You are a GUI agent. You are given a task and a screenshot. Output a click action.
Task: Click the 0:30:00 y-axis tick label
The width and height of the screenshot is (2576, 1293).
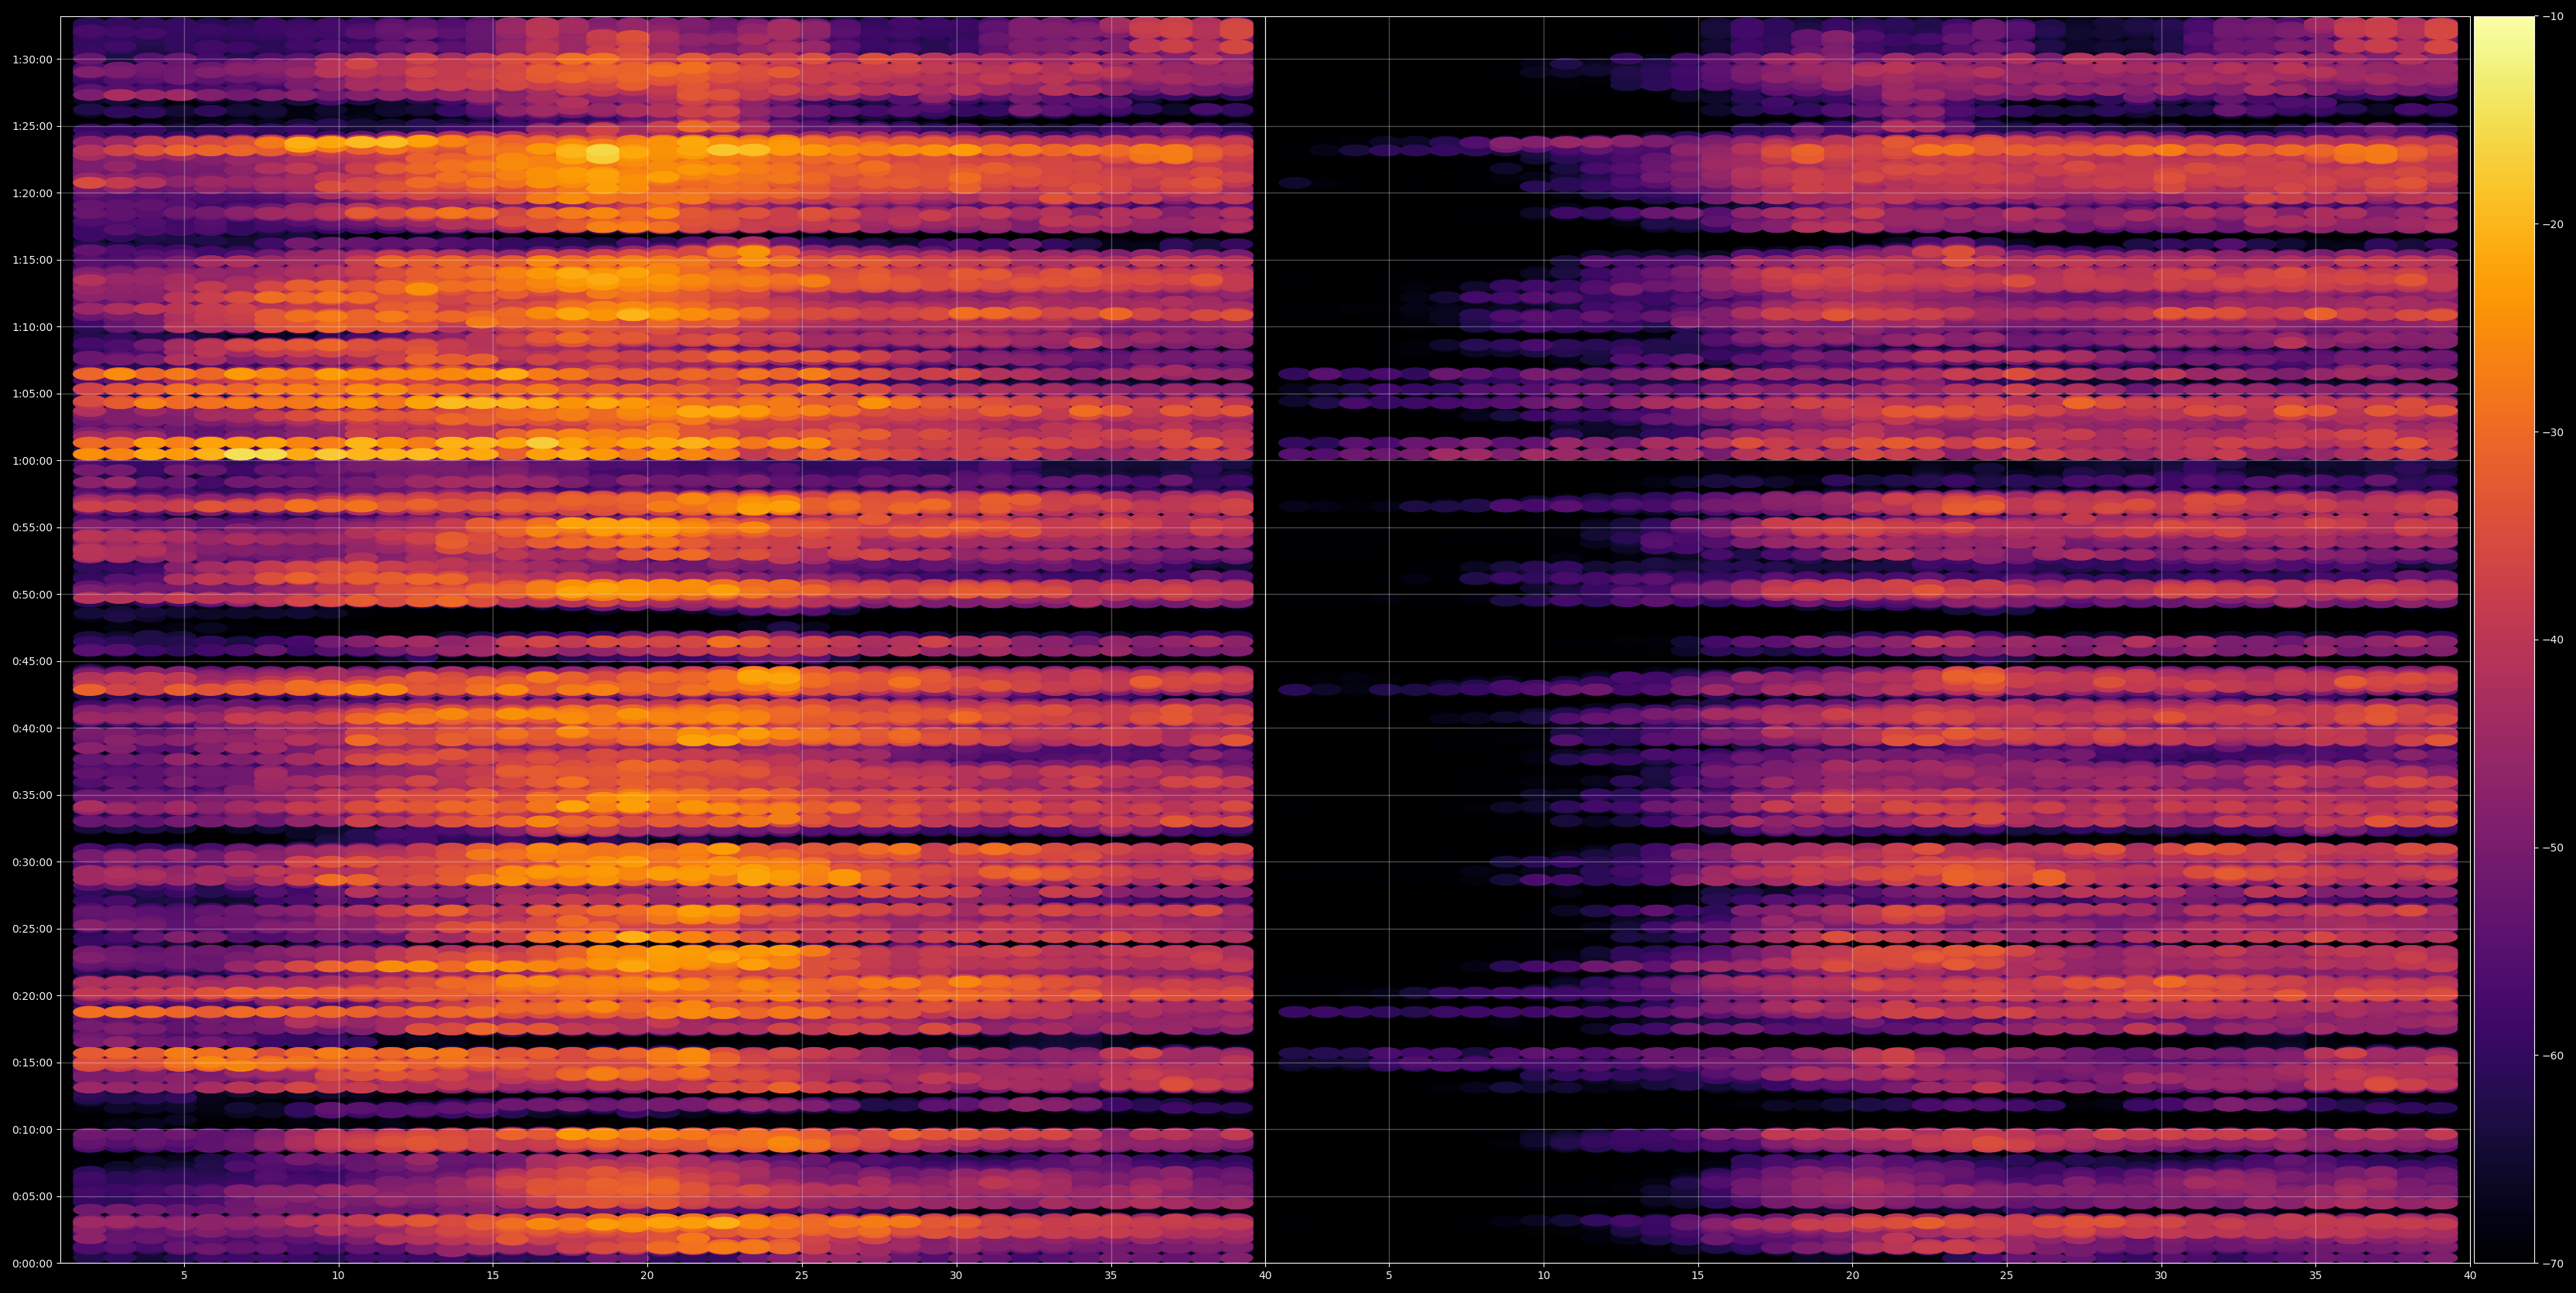32,862
